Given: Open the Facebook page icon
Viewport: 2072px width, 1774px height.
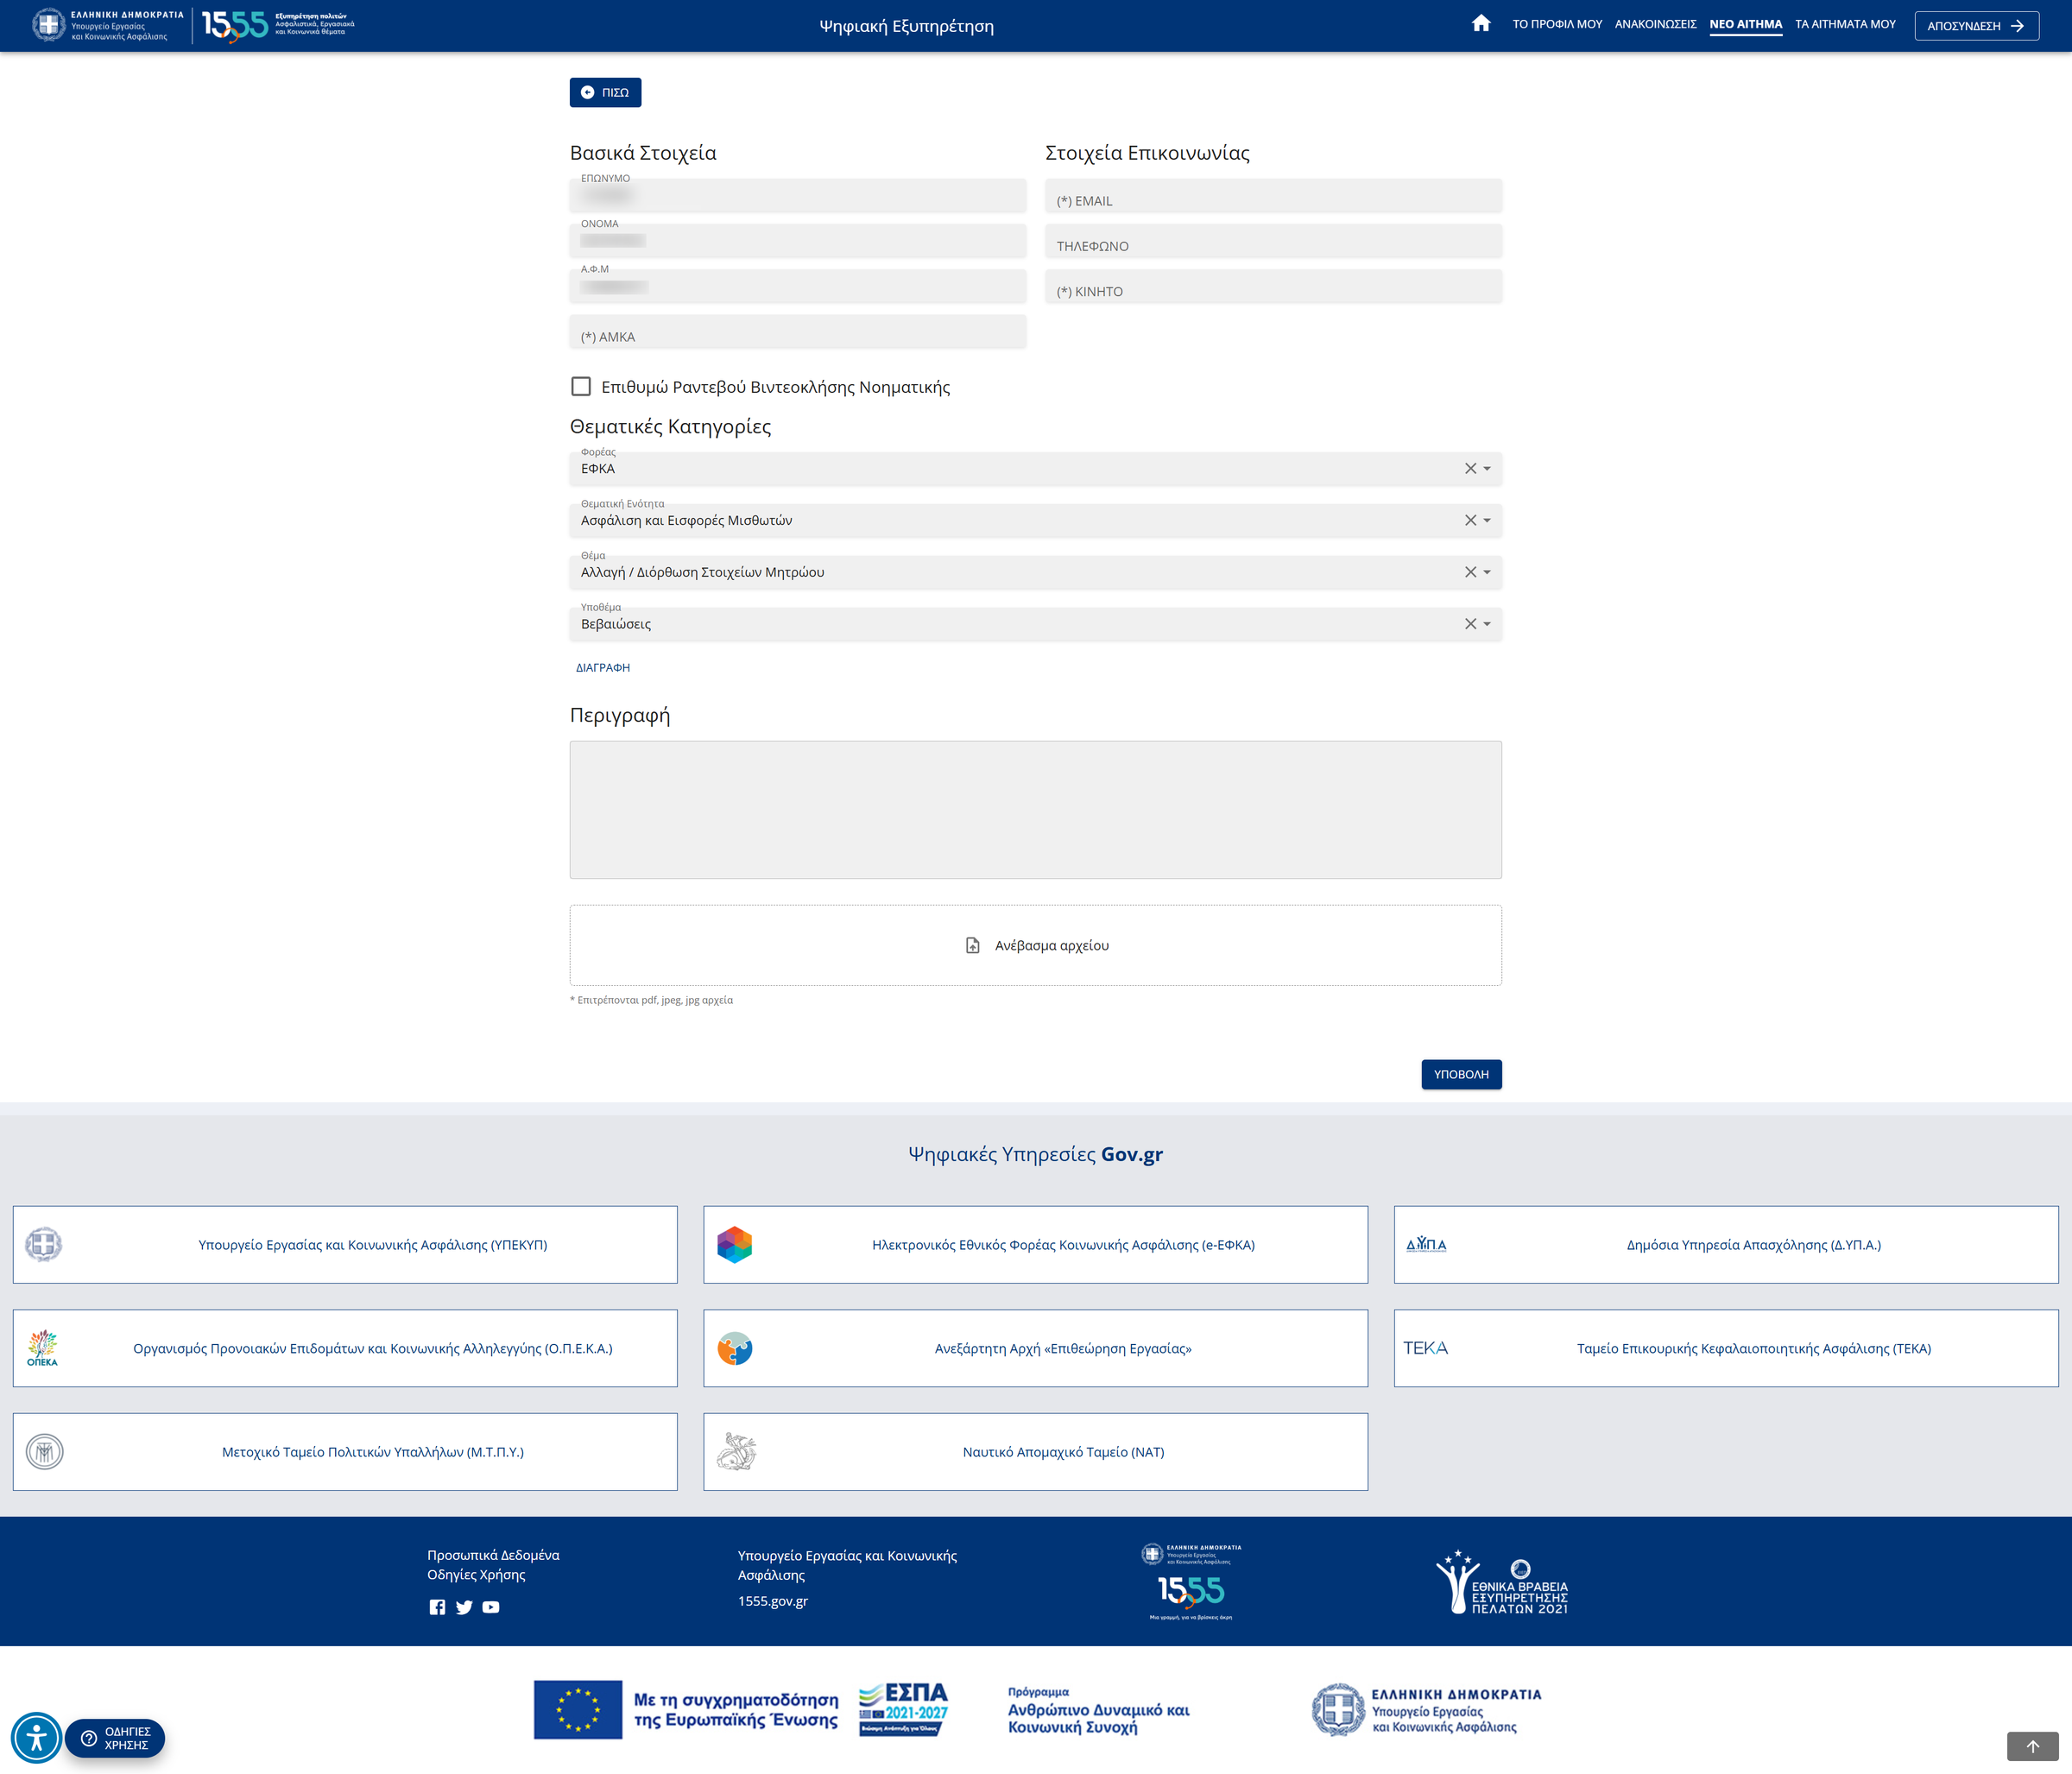Looking at the screenshot, I should click(x=437, y=1607).
